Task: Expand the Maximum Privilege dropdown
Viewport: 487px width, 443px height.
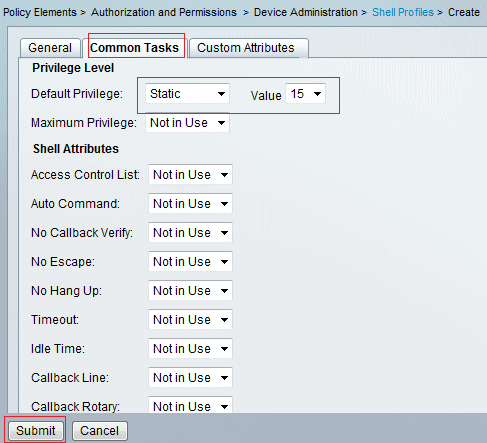Action: click(x=187, y=123)
